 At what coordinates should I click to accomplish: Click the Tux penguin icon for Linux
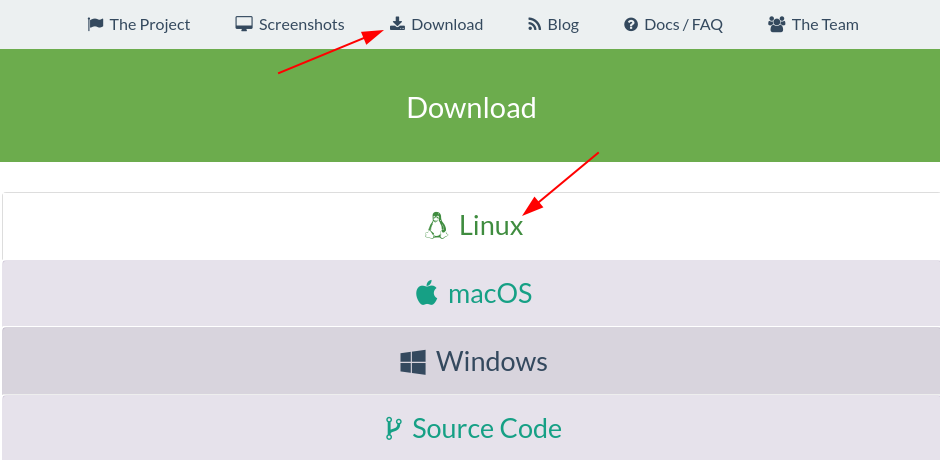[x=436, y=226]
